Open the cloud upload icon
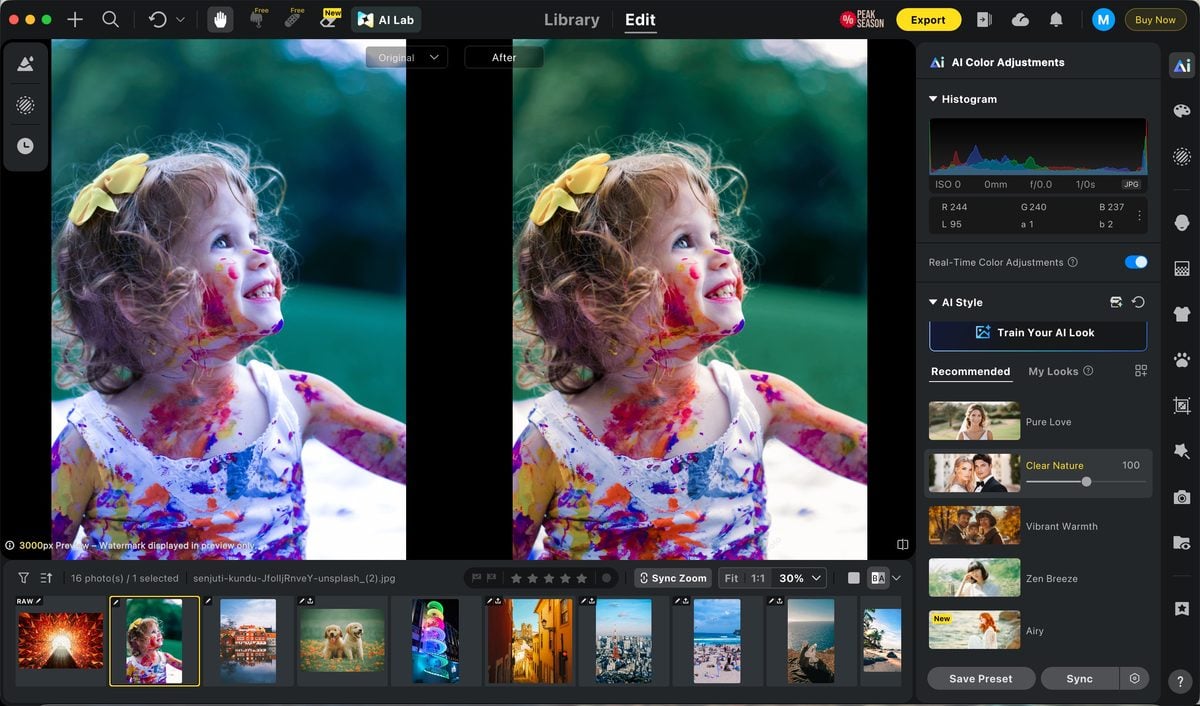 point(1020,19)
